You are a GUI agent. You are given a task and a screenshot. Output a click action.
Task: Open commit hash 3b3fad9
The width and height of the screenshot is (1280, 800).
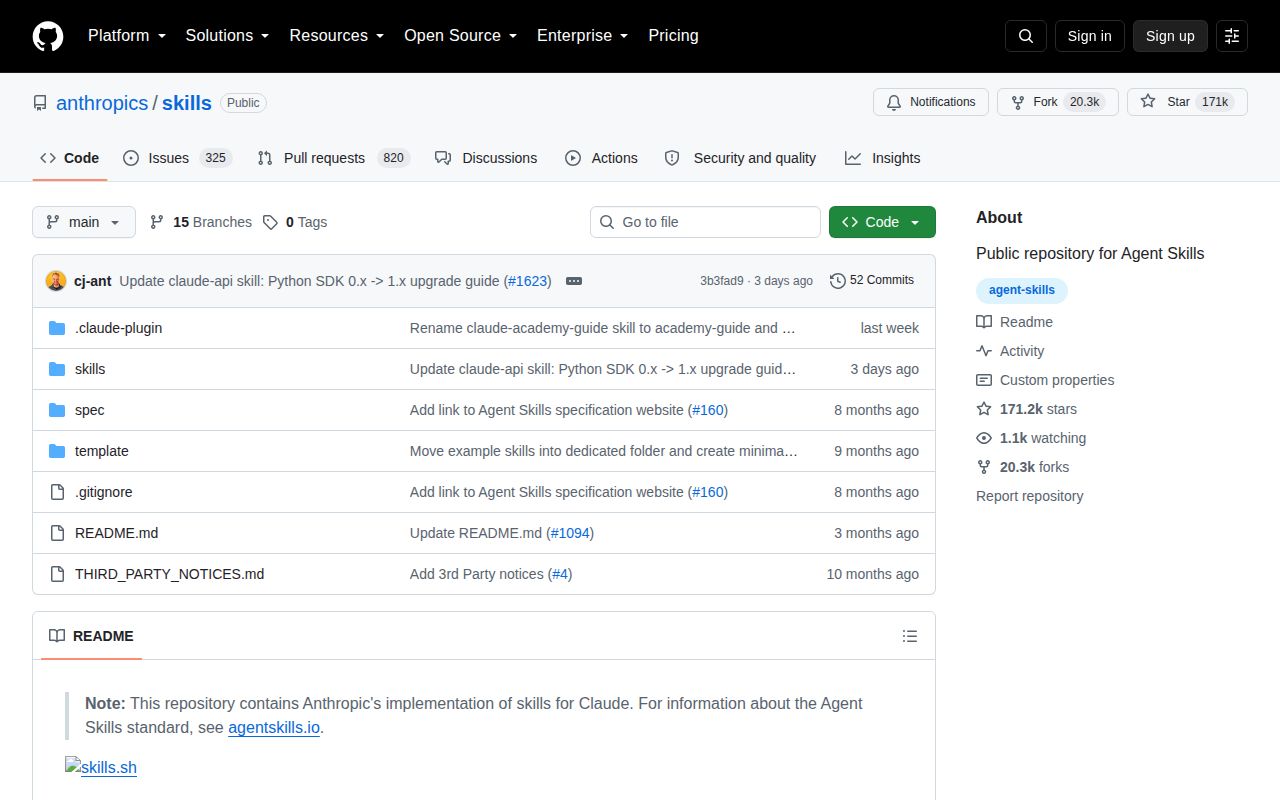[722, 281]
